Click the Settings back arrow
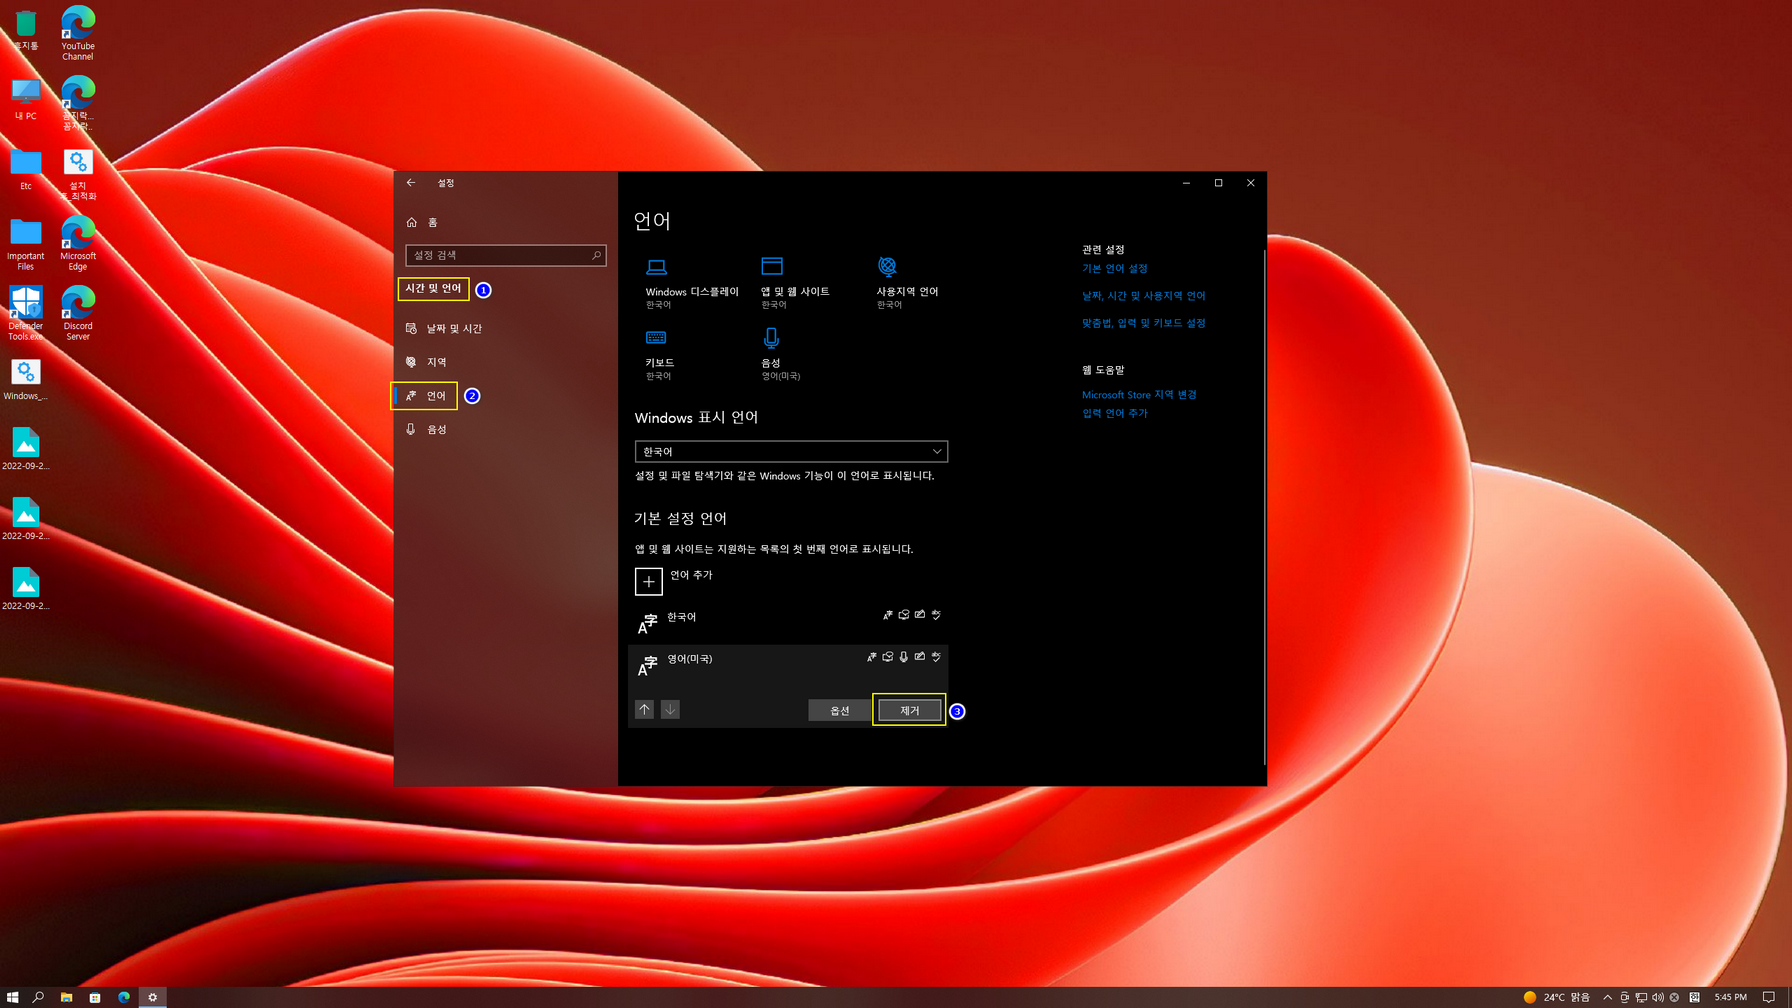 (411, 183)
